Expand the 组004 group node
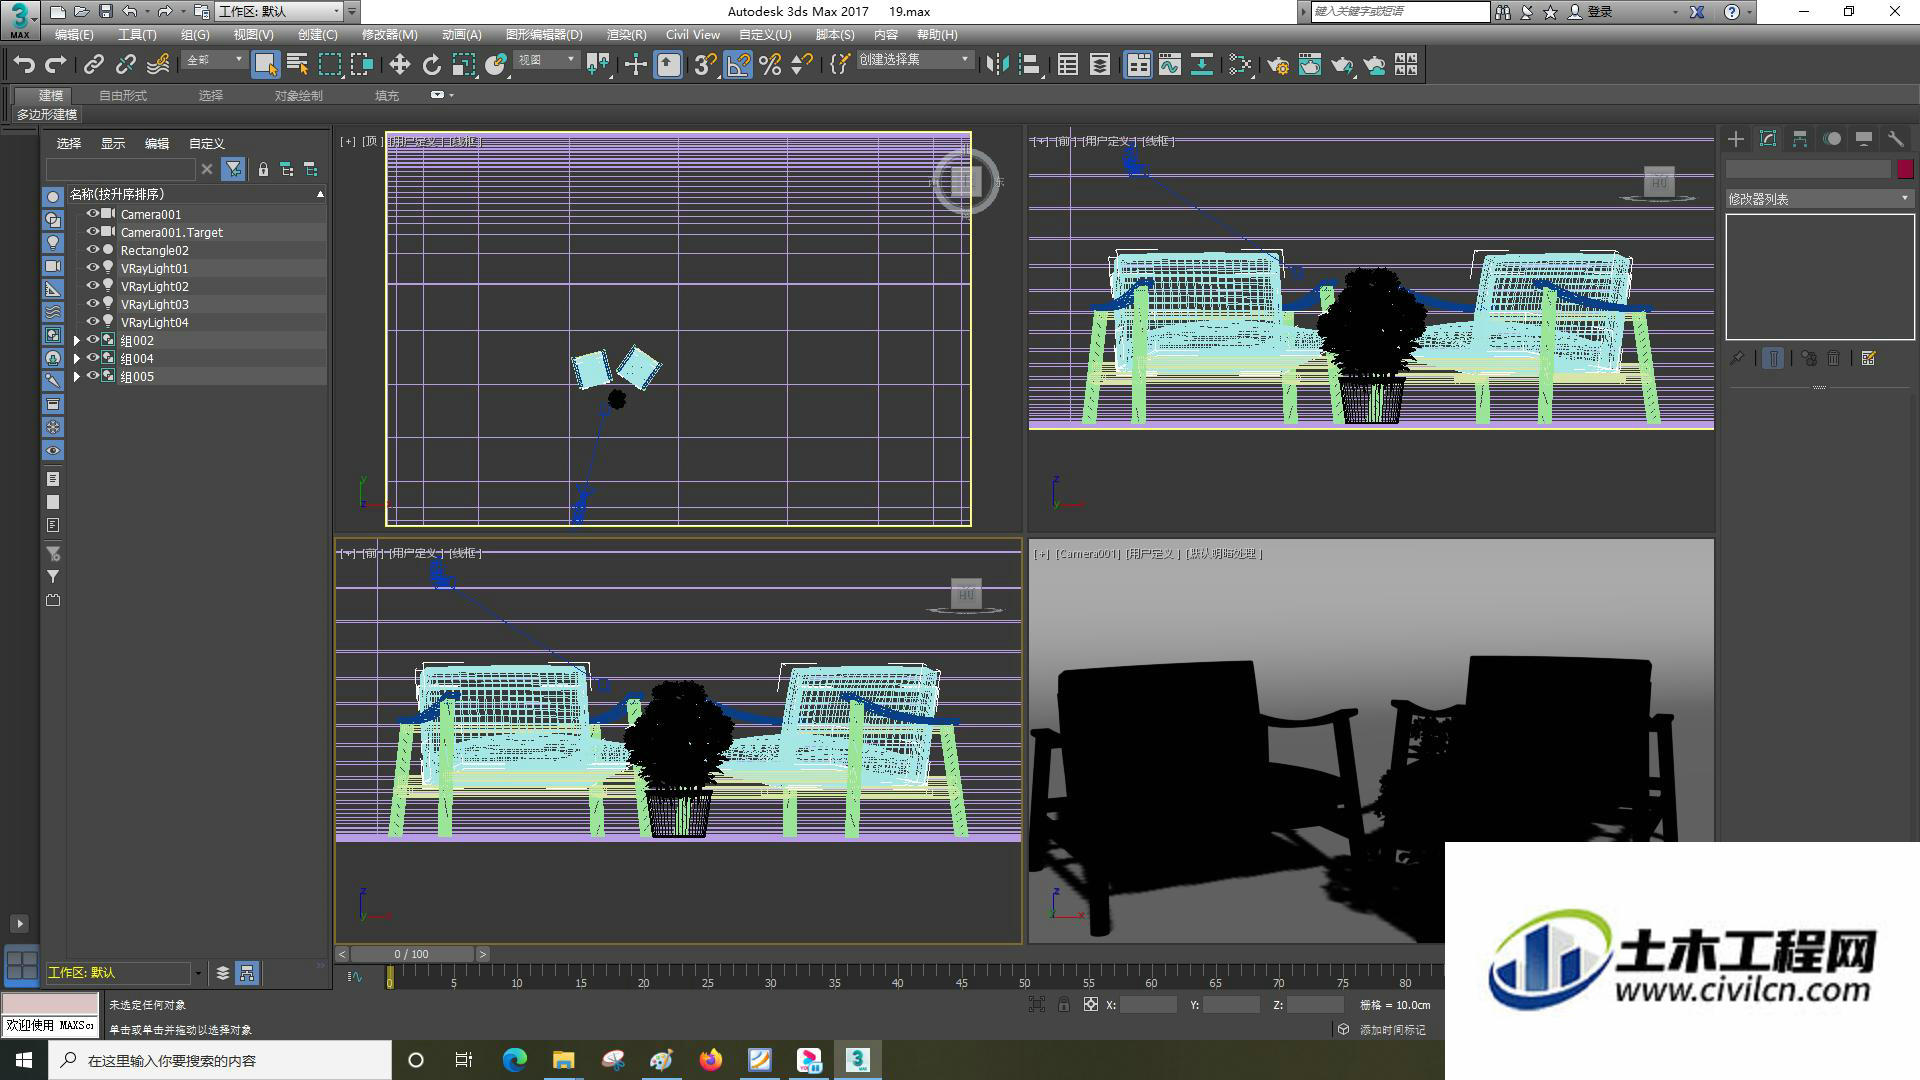The height and width of the screenshot is (1080, 1920). pyautogui.click(x=77, y=358)
